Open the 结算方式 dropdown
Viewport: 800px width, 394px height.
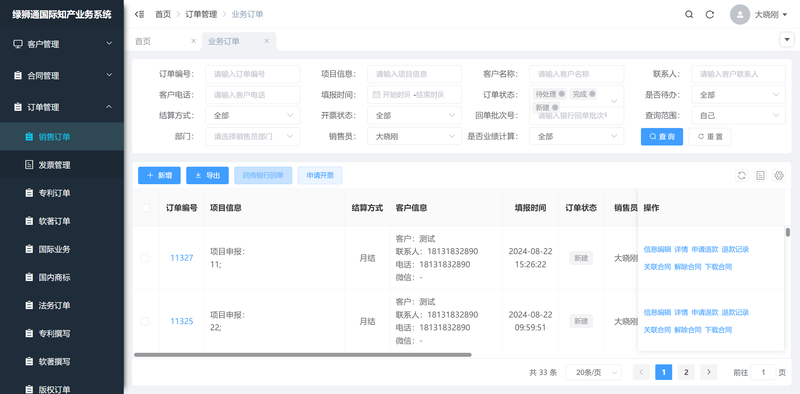point(253,115)
